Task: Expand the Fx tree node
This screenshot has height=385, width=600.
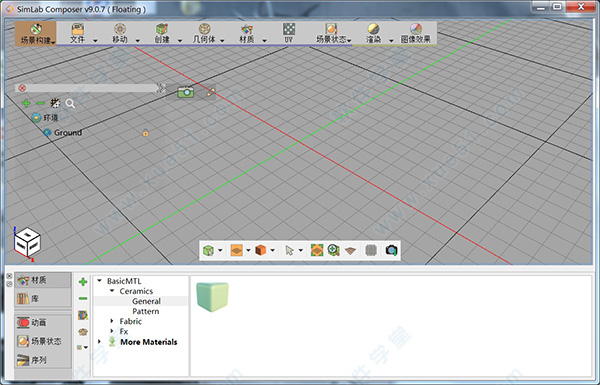Action: (x=112, y=331)
